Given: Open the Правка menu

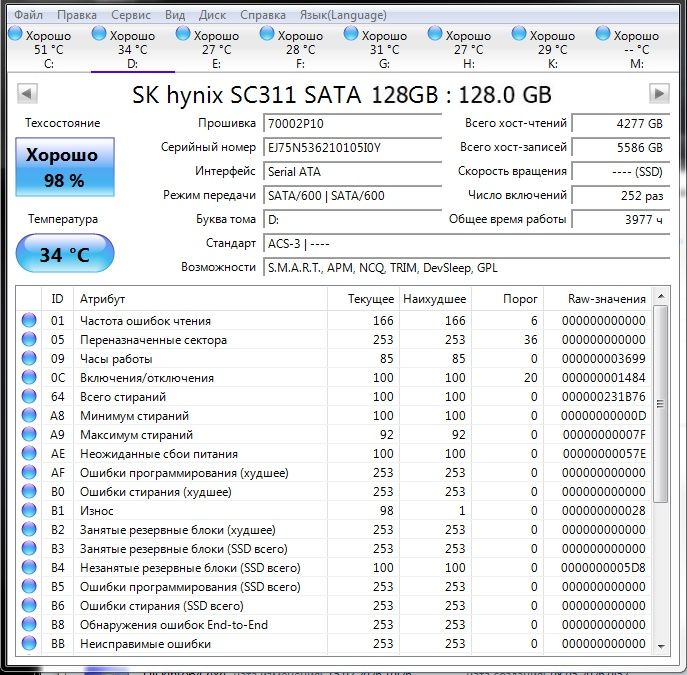Looking at the screenshot, I should tap(77, 15).
